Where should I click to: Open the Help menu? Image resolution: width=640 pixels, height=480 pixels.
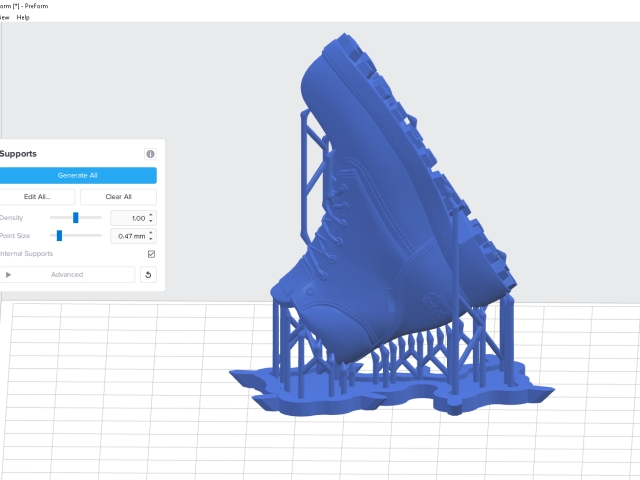point(23,17)
